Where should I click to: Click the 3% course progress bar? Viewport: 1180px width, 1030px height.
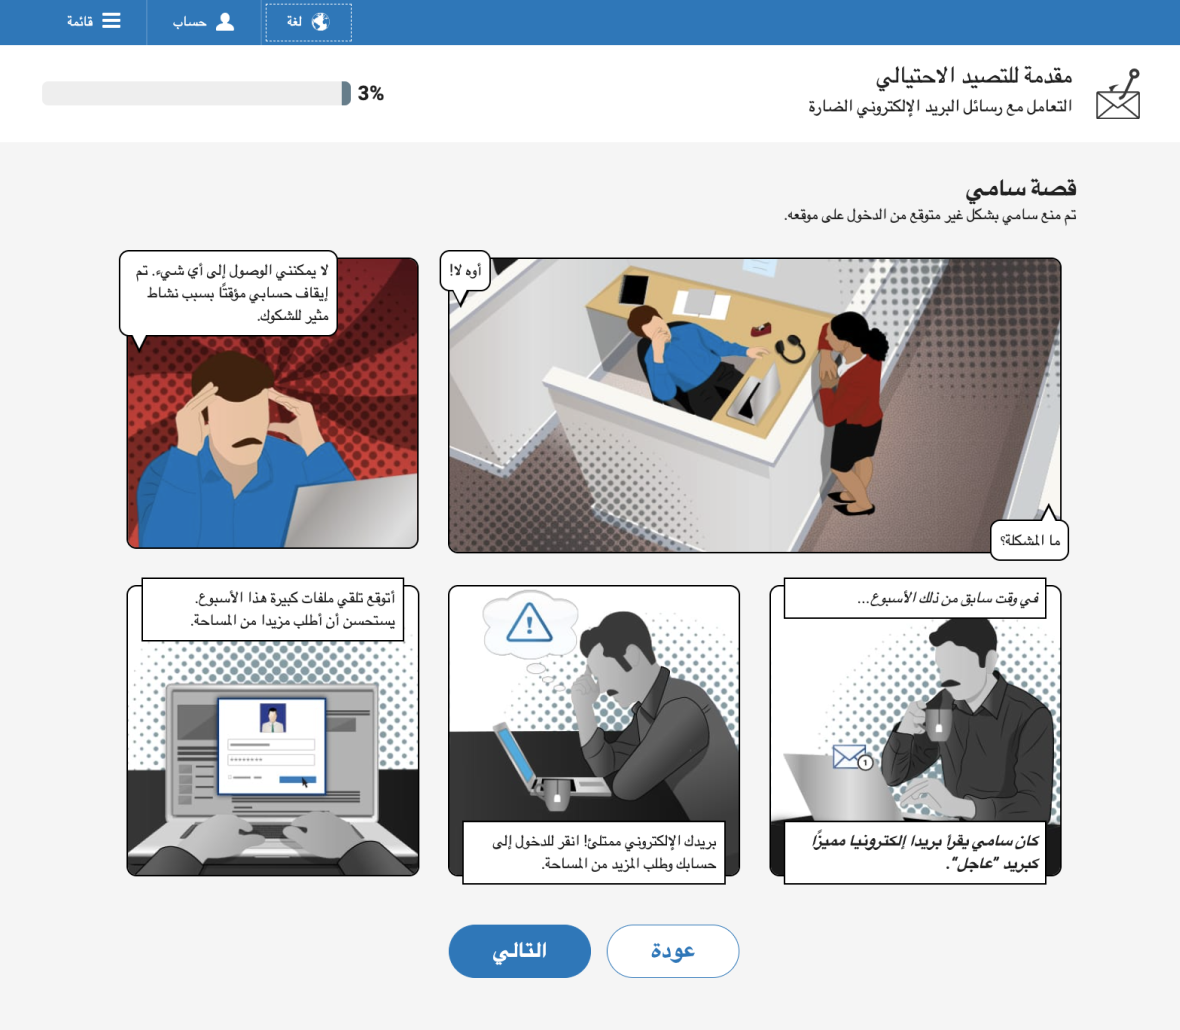(196, 93)
